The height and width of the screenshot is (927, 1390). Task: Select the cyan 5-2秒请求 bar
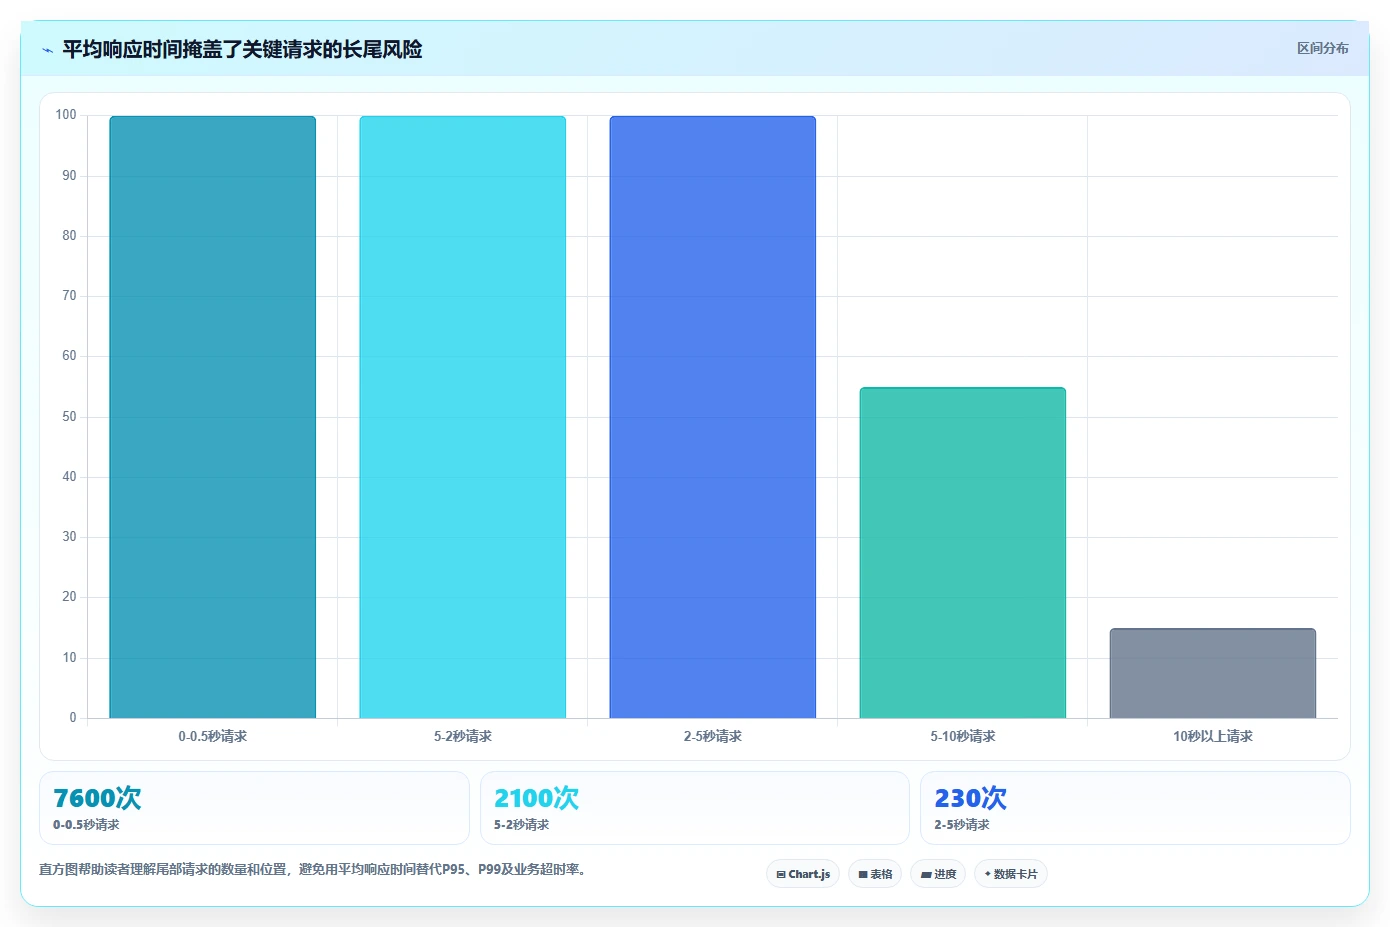[x=462, y=417]
